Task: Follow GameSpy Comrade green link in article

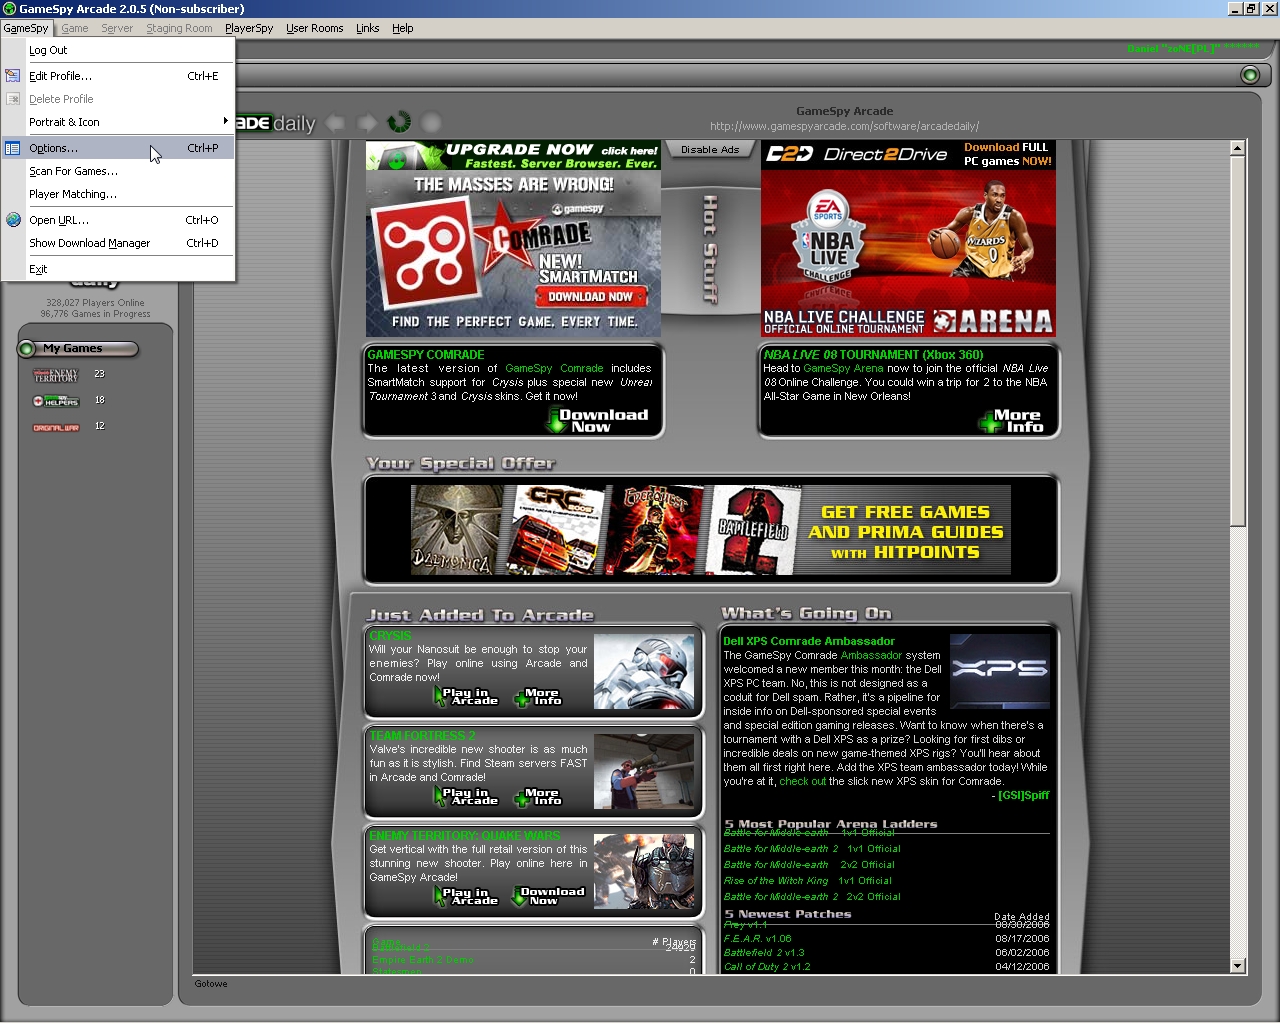Action: pyautogui.click(x=554, y=368)
